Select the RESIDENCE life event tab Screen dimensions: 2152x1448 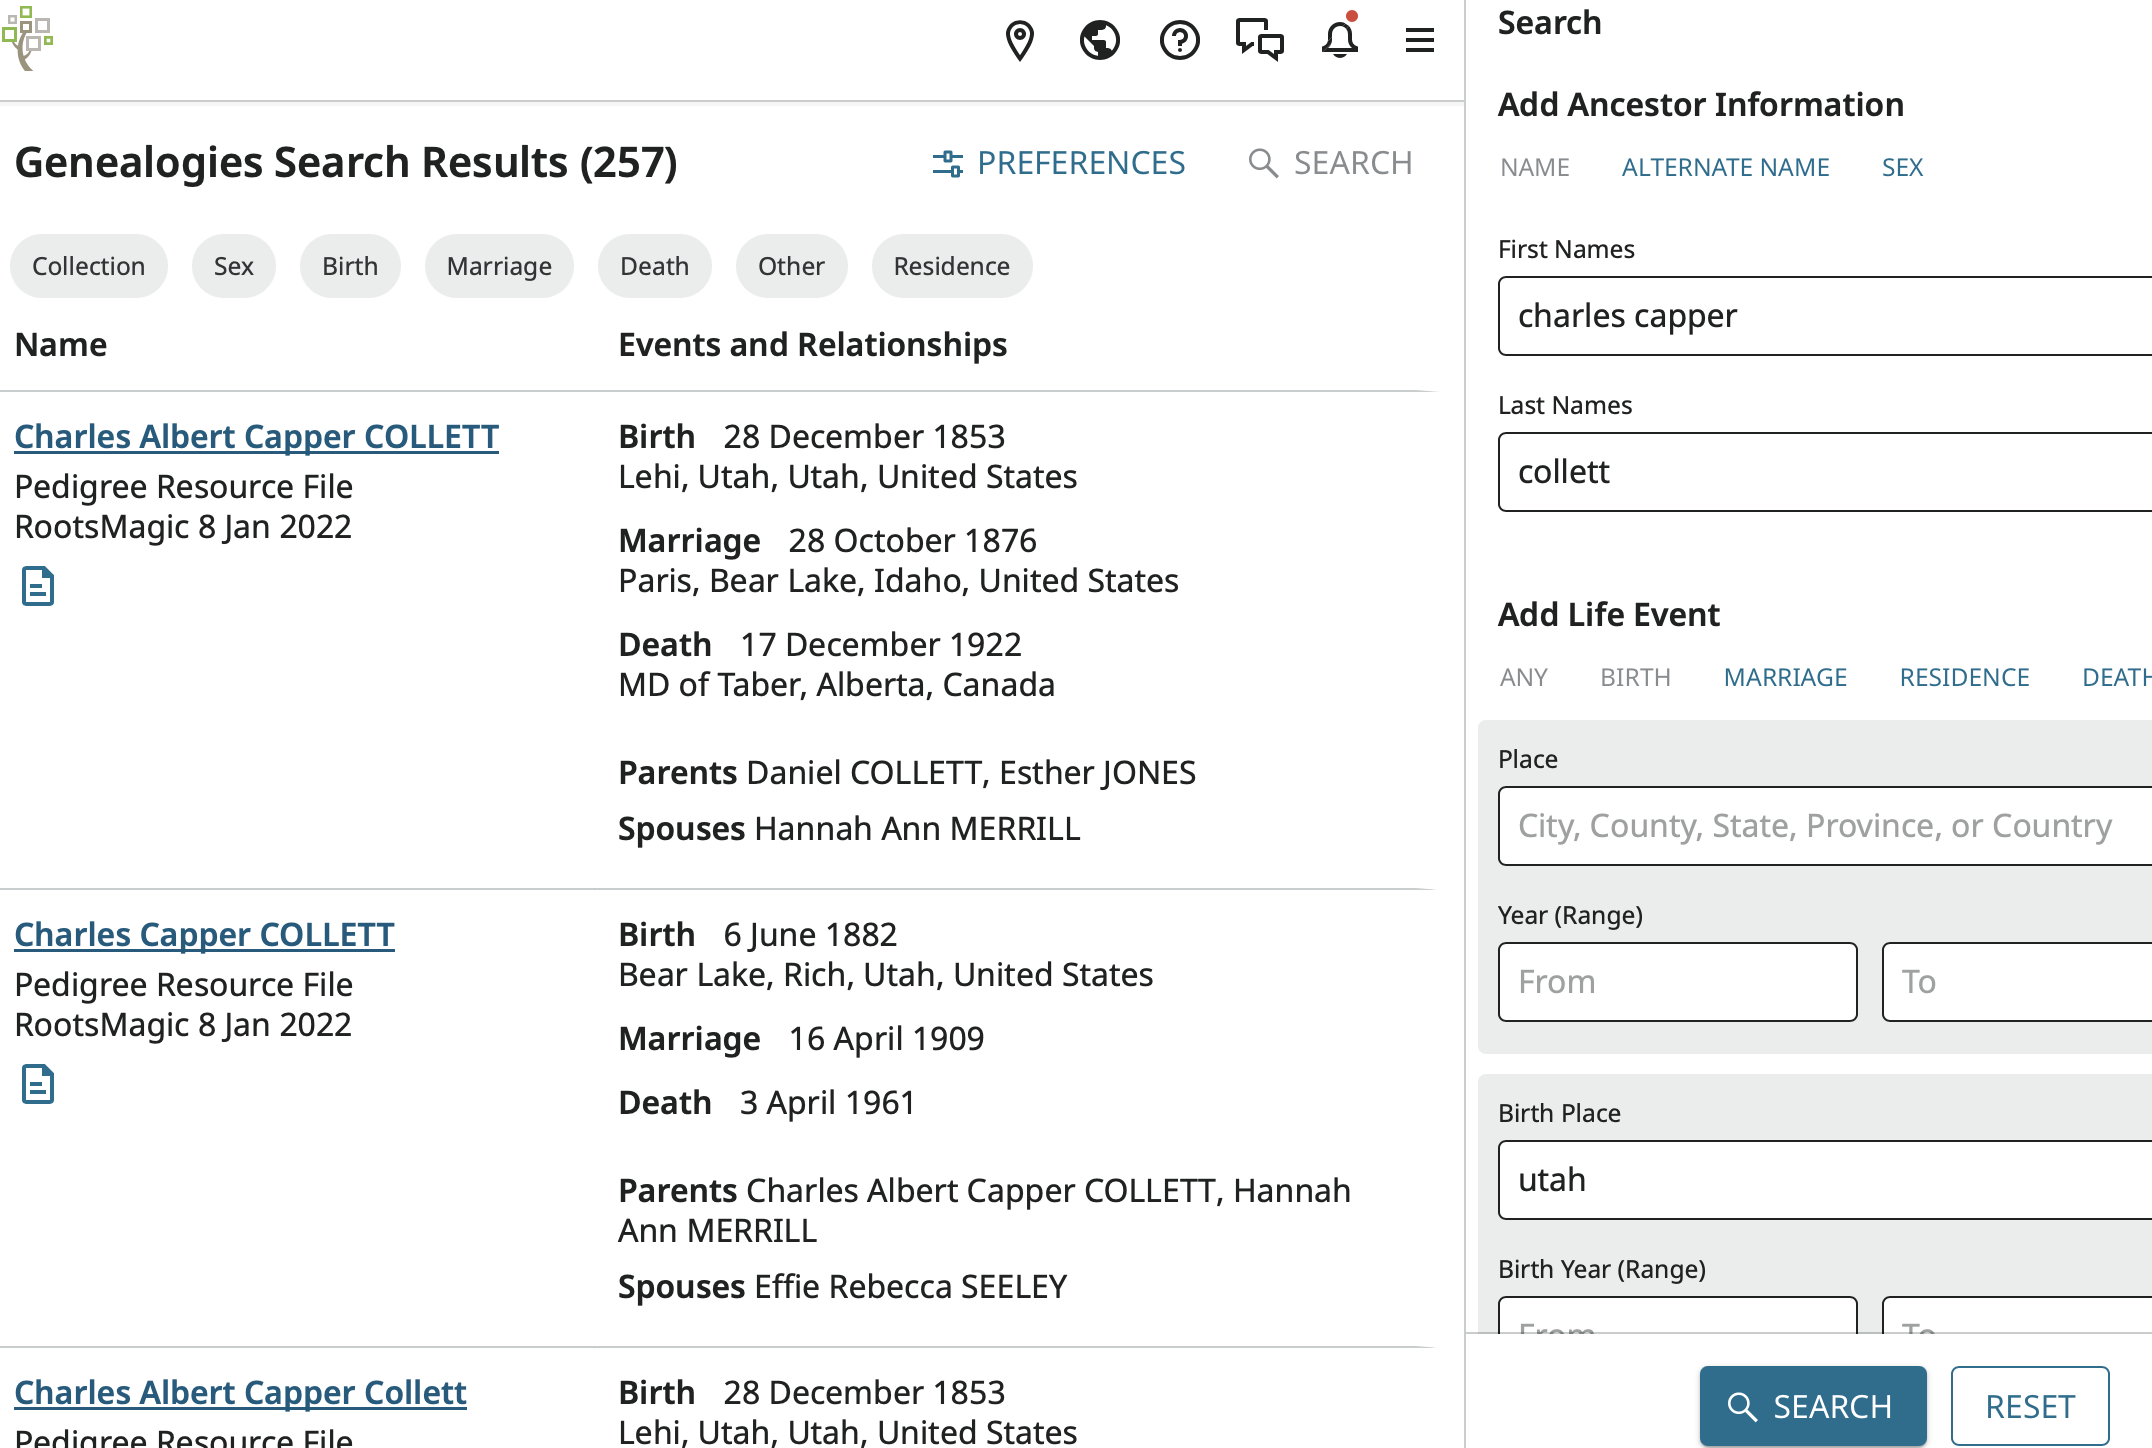tap(1964, 677)
